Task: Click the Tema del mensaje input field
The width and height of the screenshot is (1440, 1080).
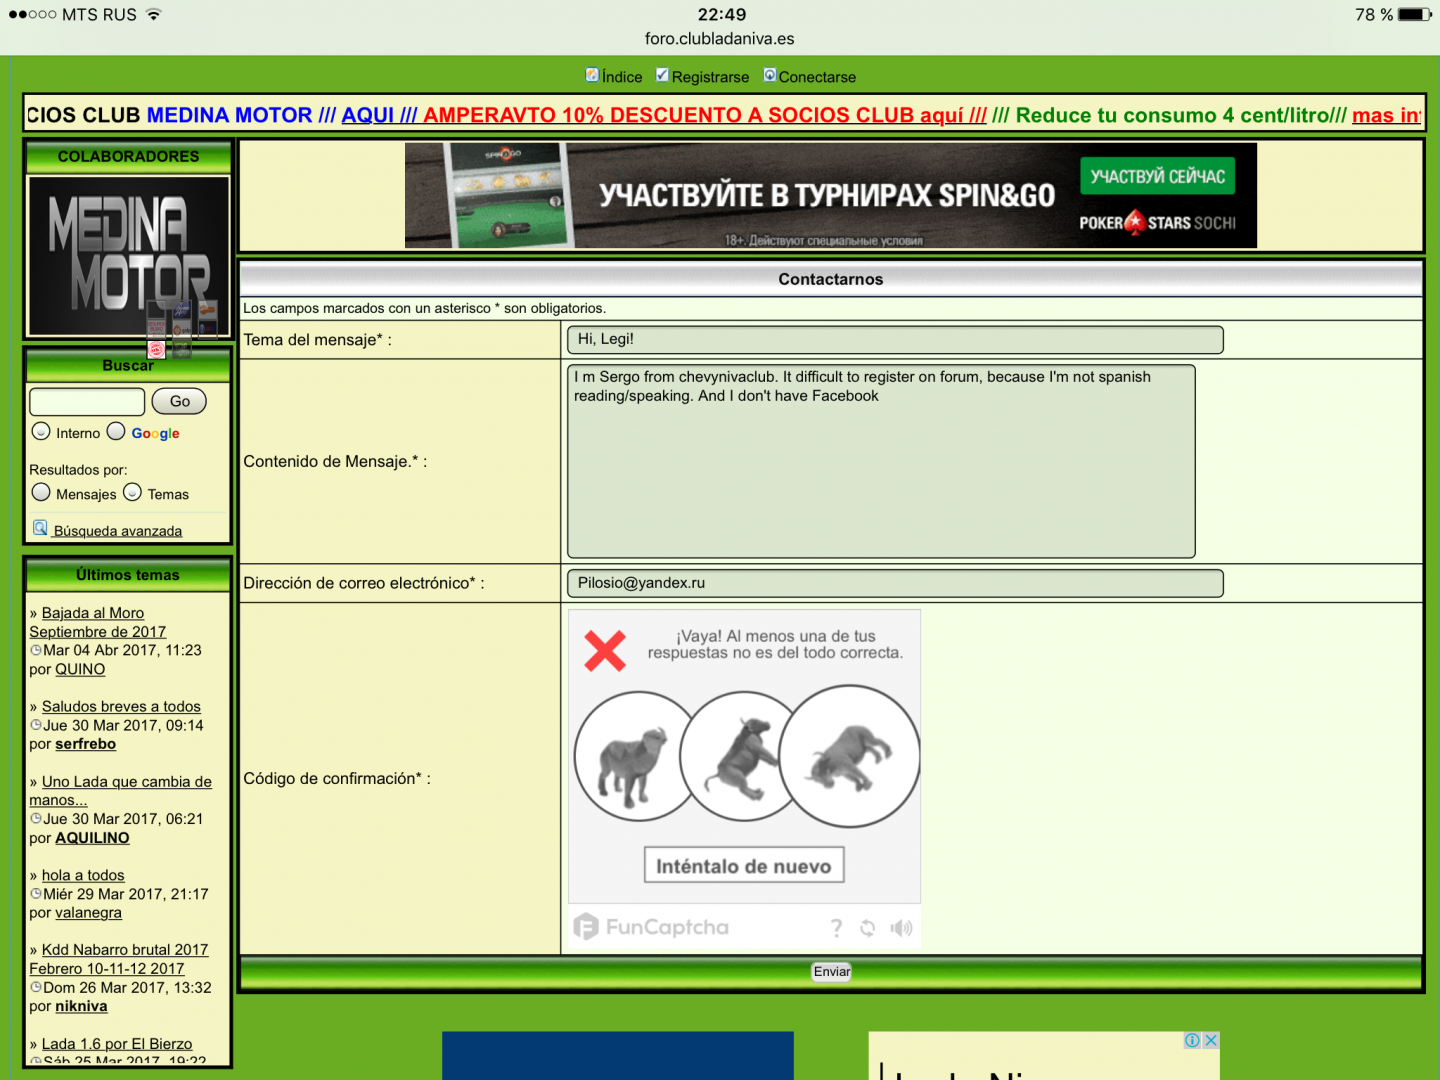Action: [x=894, y=340]
